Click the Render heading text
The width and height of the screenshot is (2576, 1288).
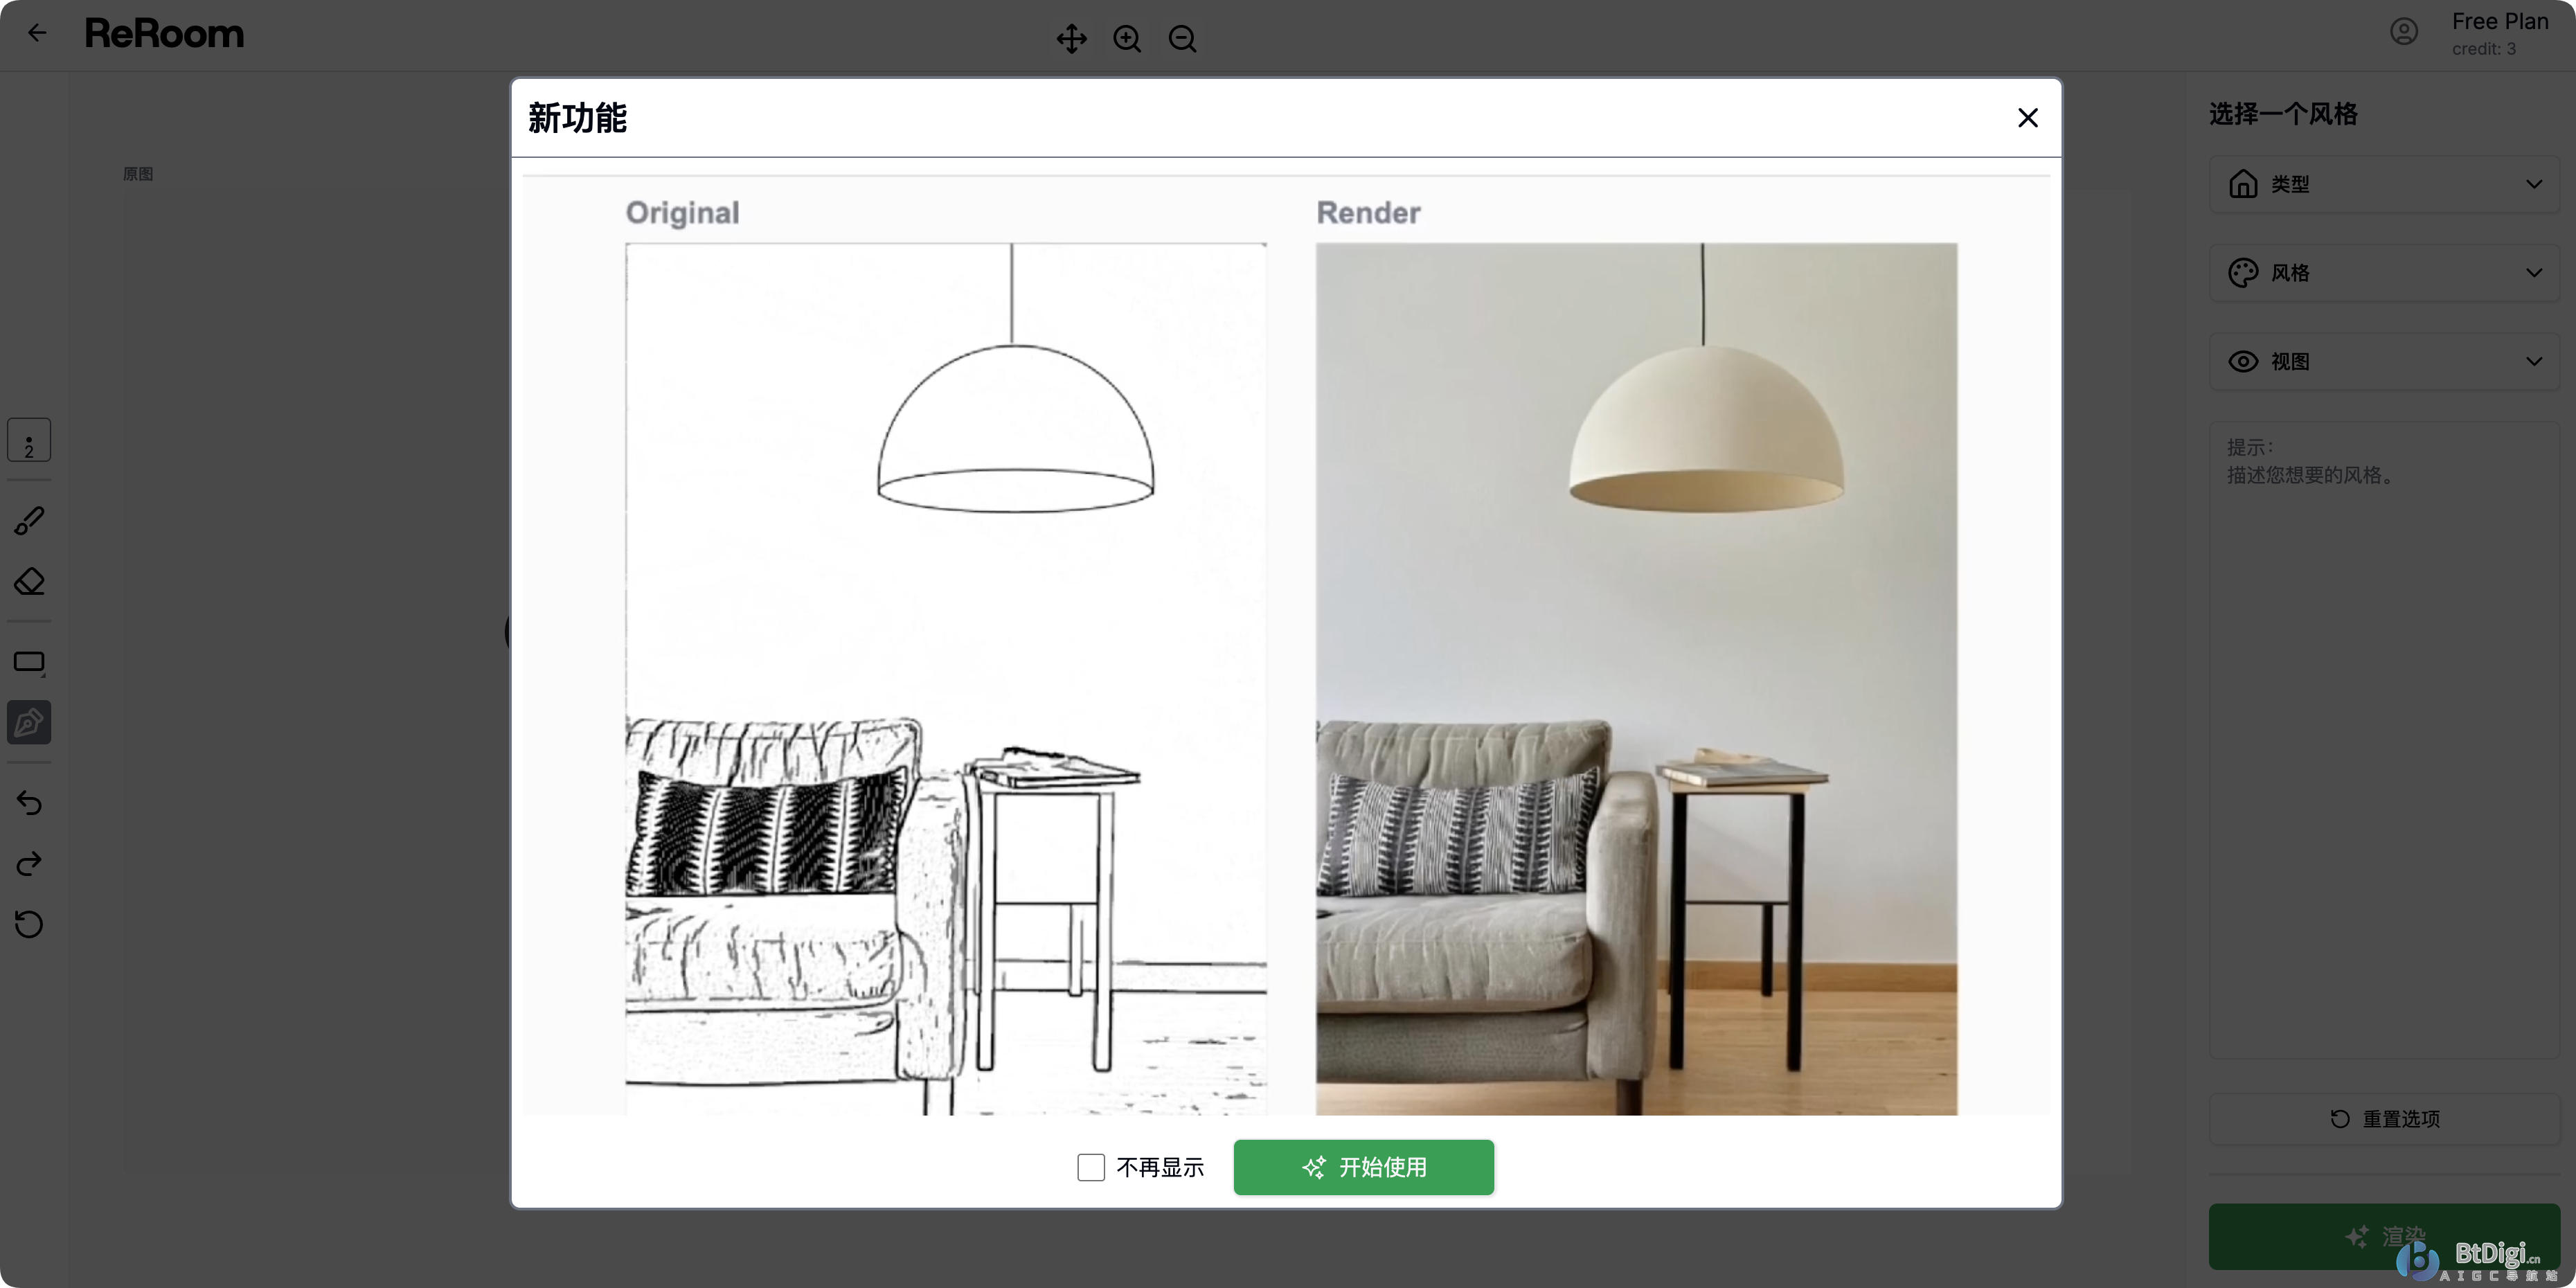click(1368, 213)
